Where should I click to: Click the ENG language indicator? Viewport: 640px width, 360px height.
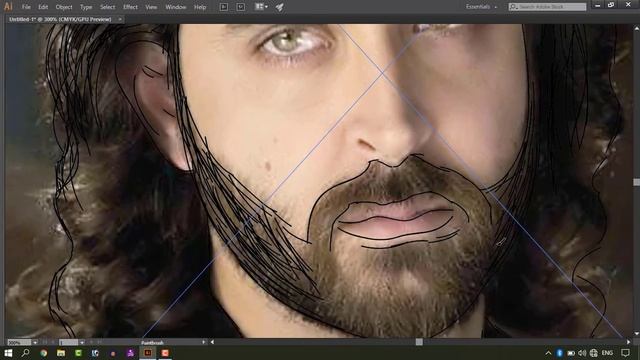[607, 353]
